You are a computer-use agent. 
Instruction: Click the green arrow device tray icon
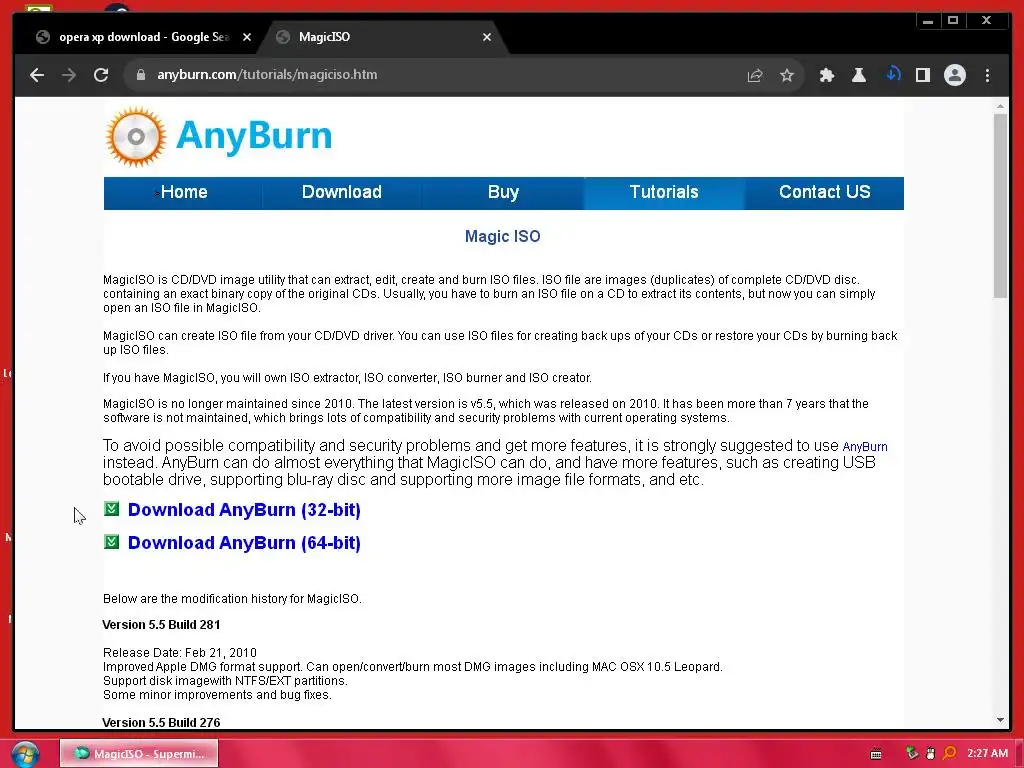point(912,754)
